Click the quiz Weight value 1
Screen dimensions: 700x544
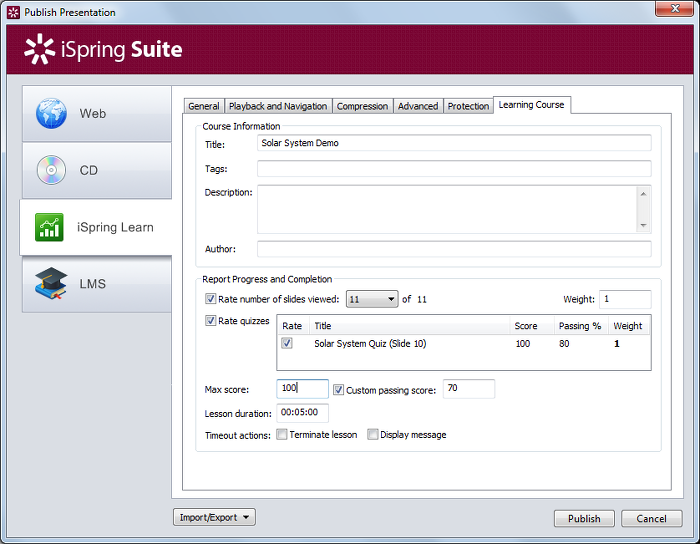(x=617, y=344)
